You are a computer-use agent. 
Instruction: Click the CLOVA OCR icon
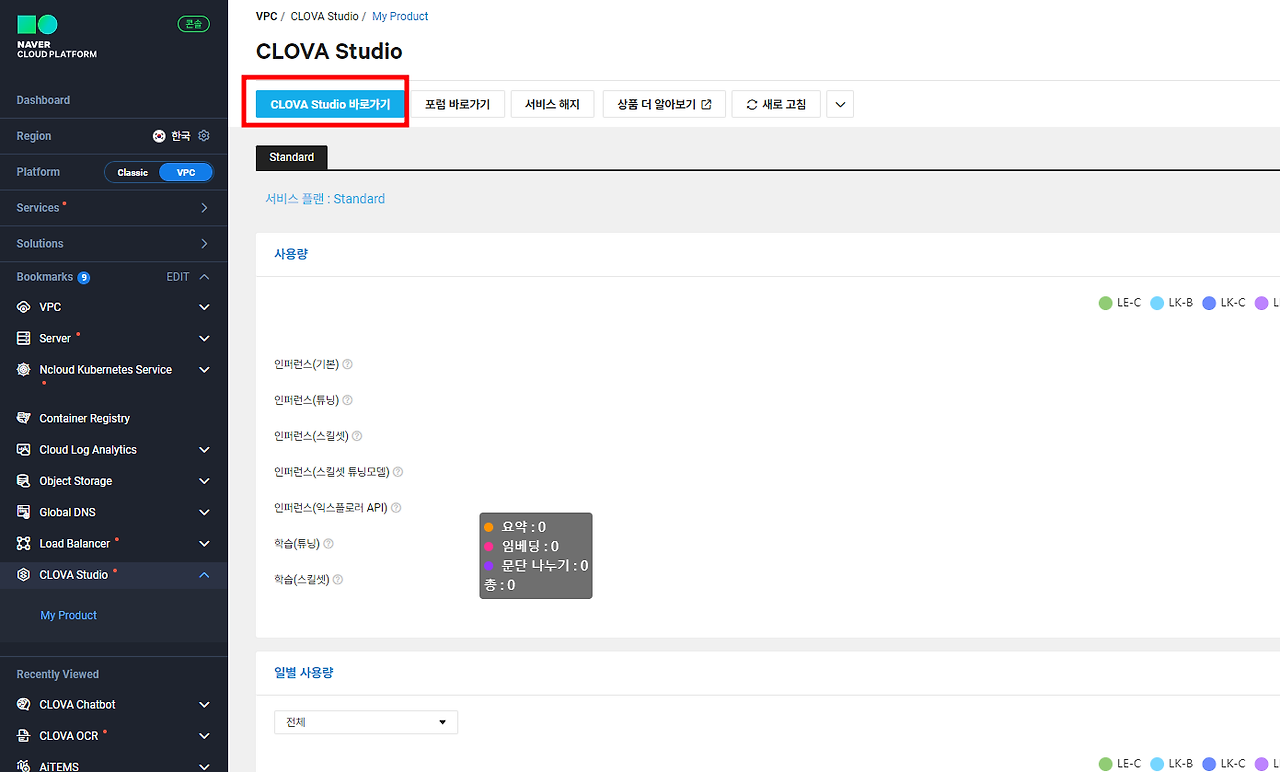tap(24, 736)
